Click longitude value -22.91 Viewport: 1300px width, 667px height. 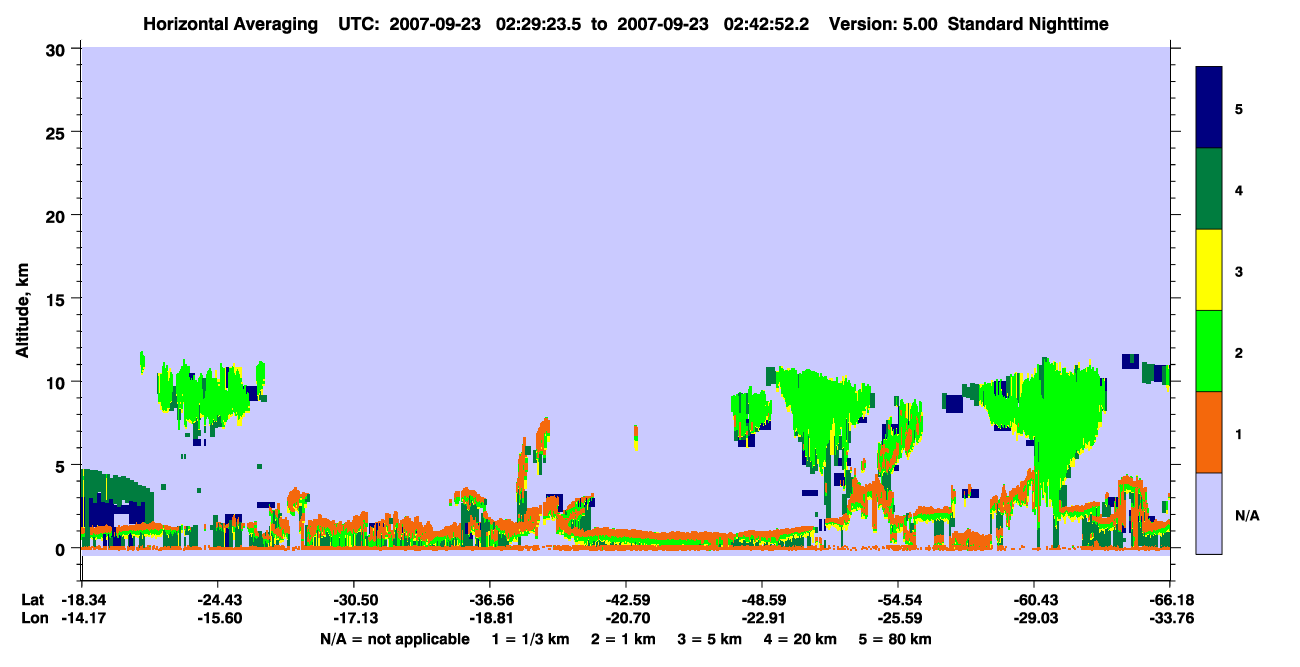point(762,619)
